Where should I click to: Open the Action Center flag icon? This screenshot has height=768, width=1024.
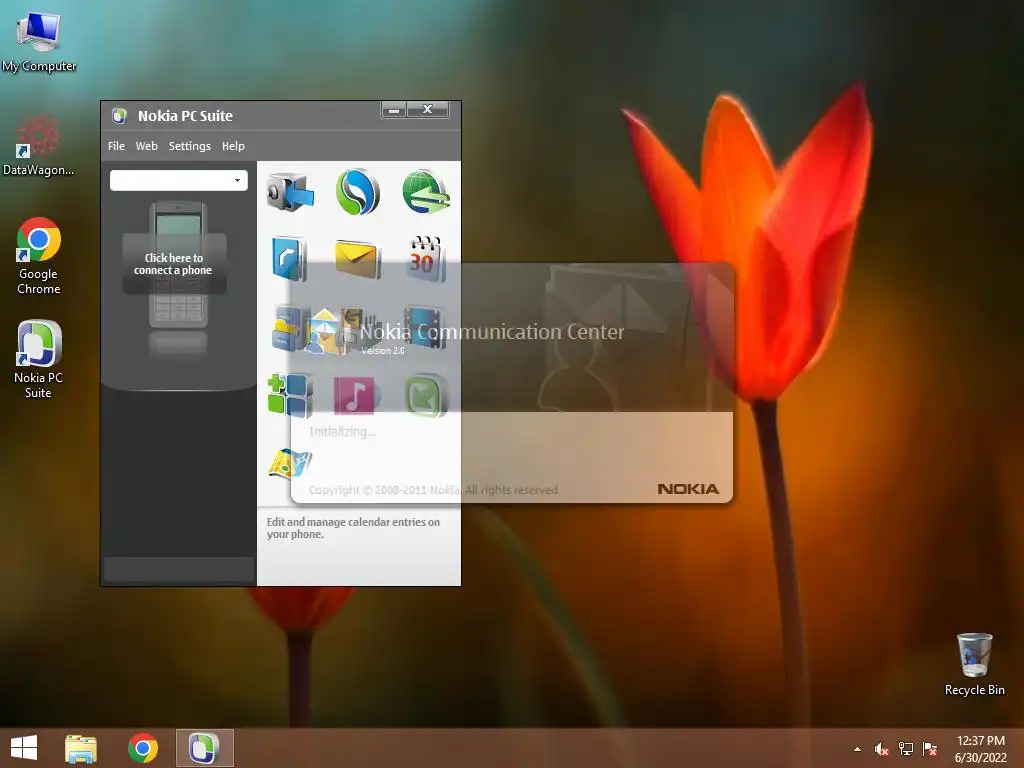pyautogui.click(x=930, y=749)
